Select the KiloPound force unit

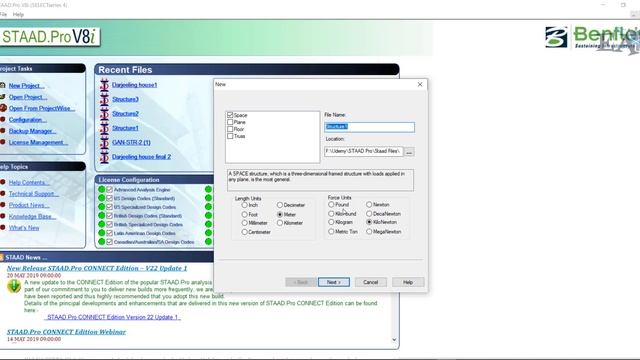pyautogui.click(x=331, y=213)
